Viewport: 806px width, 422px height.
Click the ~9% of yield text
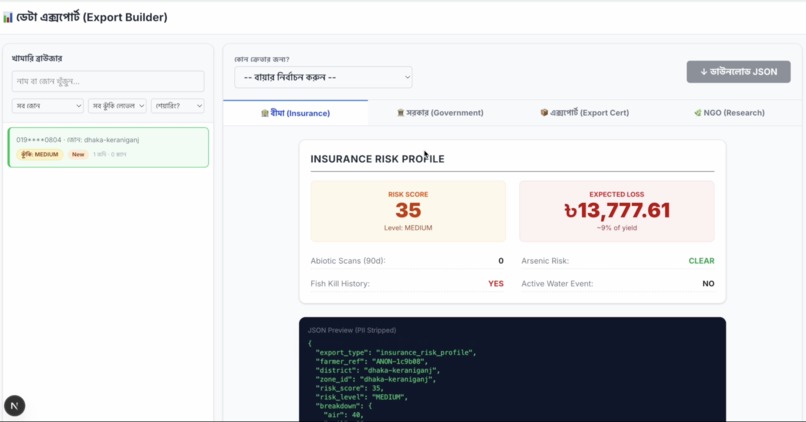pyautogui.click(x=617, y=228)
